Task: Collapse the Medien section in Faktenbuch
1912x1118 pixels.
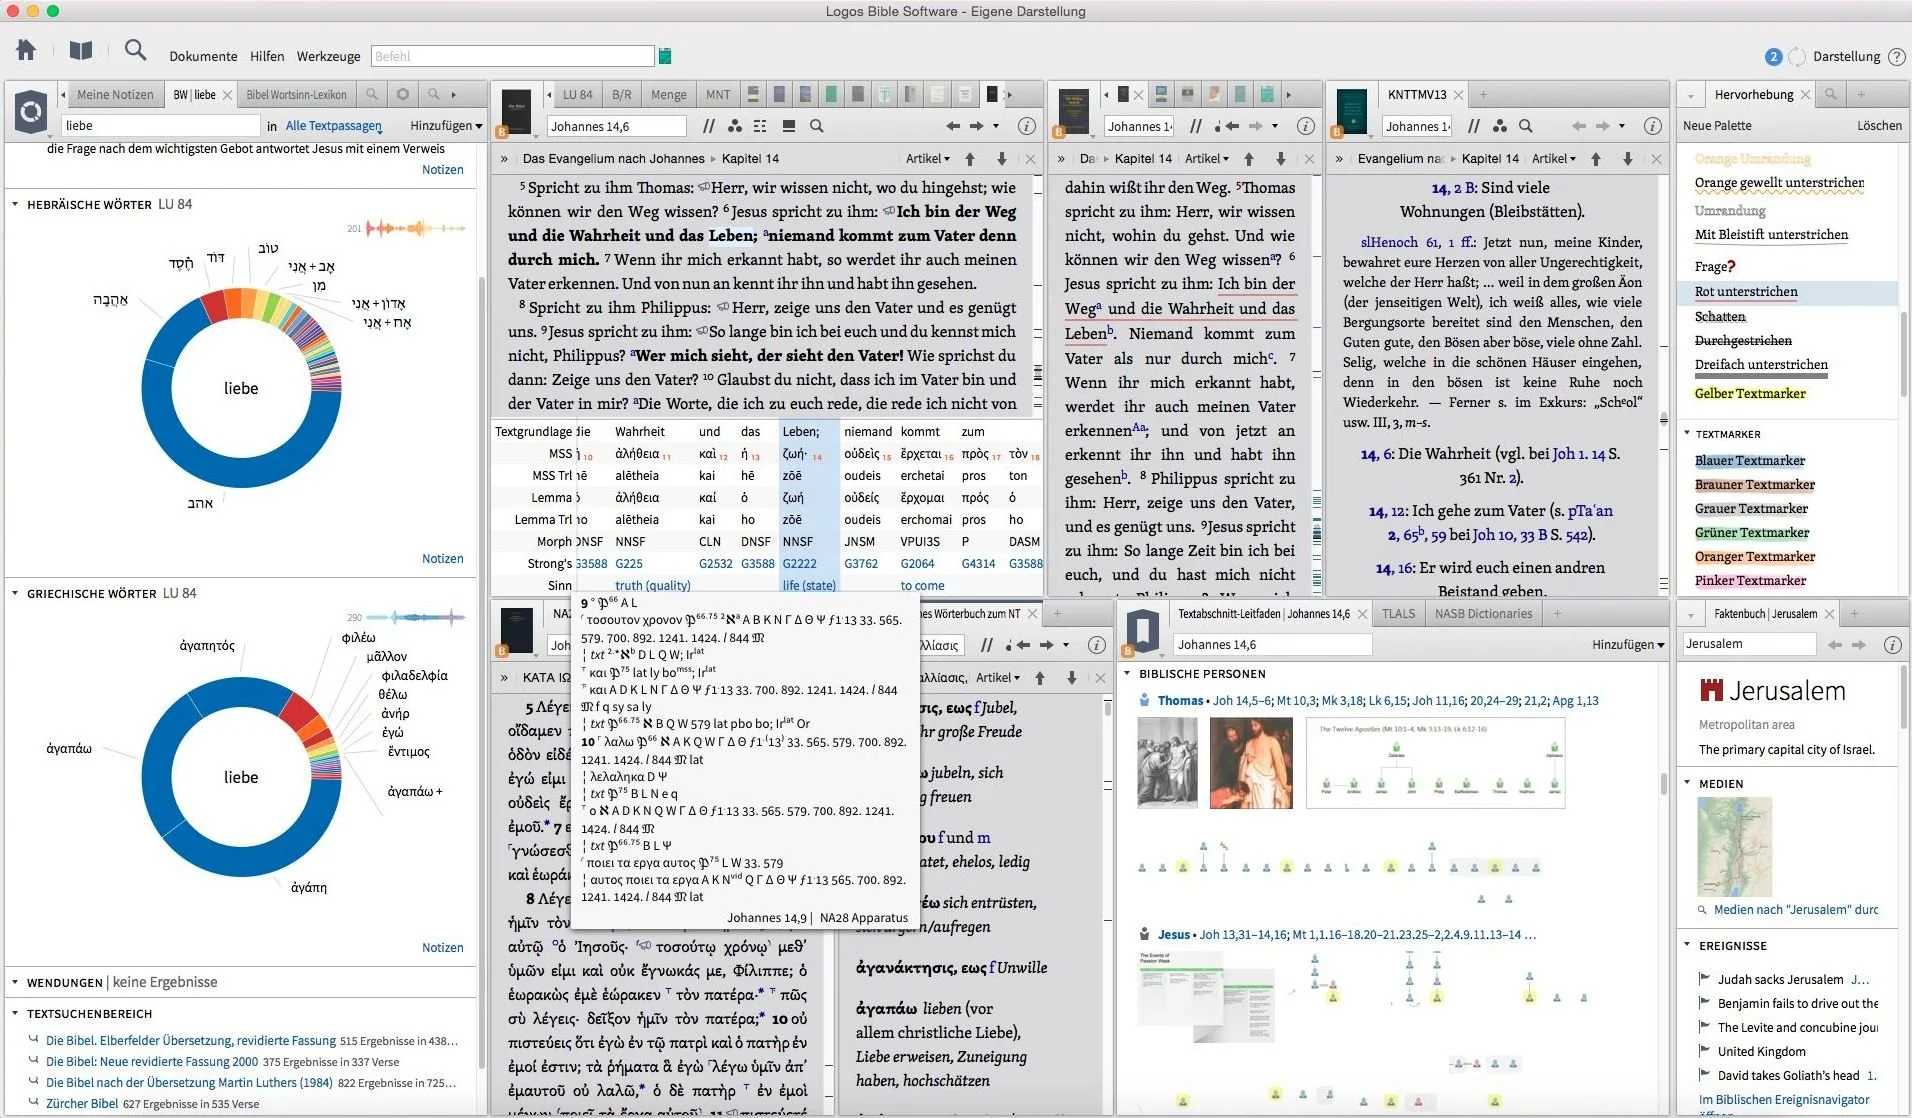Action: click(x=1687, y=783)
